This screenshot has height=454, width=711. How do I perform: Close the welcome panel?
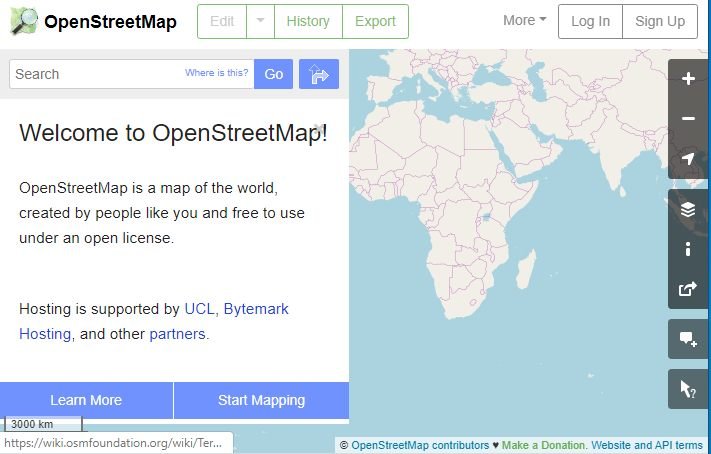click(x=317, y=128)
